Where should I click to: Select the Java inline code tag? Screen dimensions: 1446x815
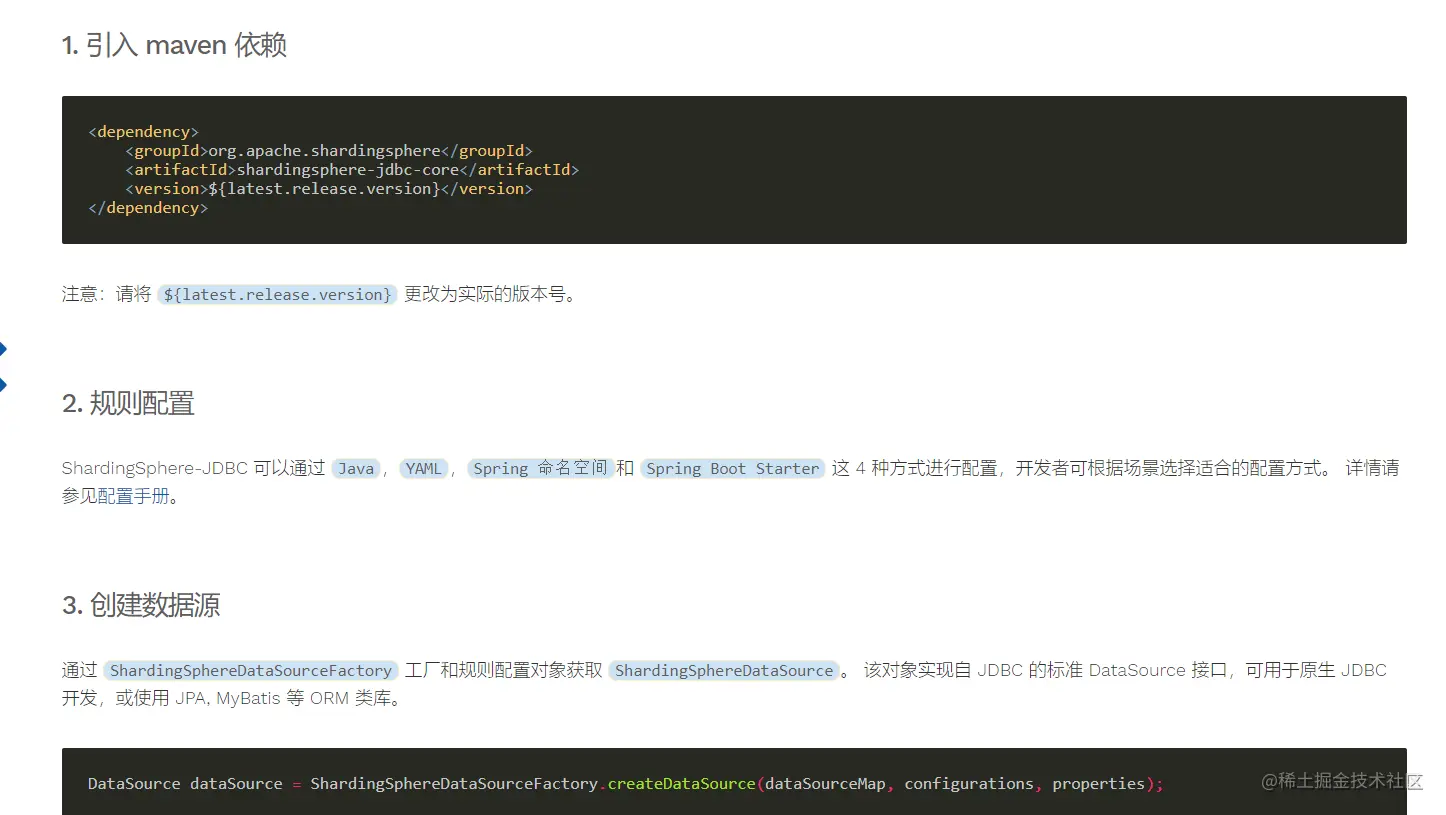coord(356,468)
